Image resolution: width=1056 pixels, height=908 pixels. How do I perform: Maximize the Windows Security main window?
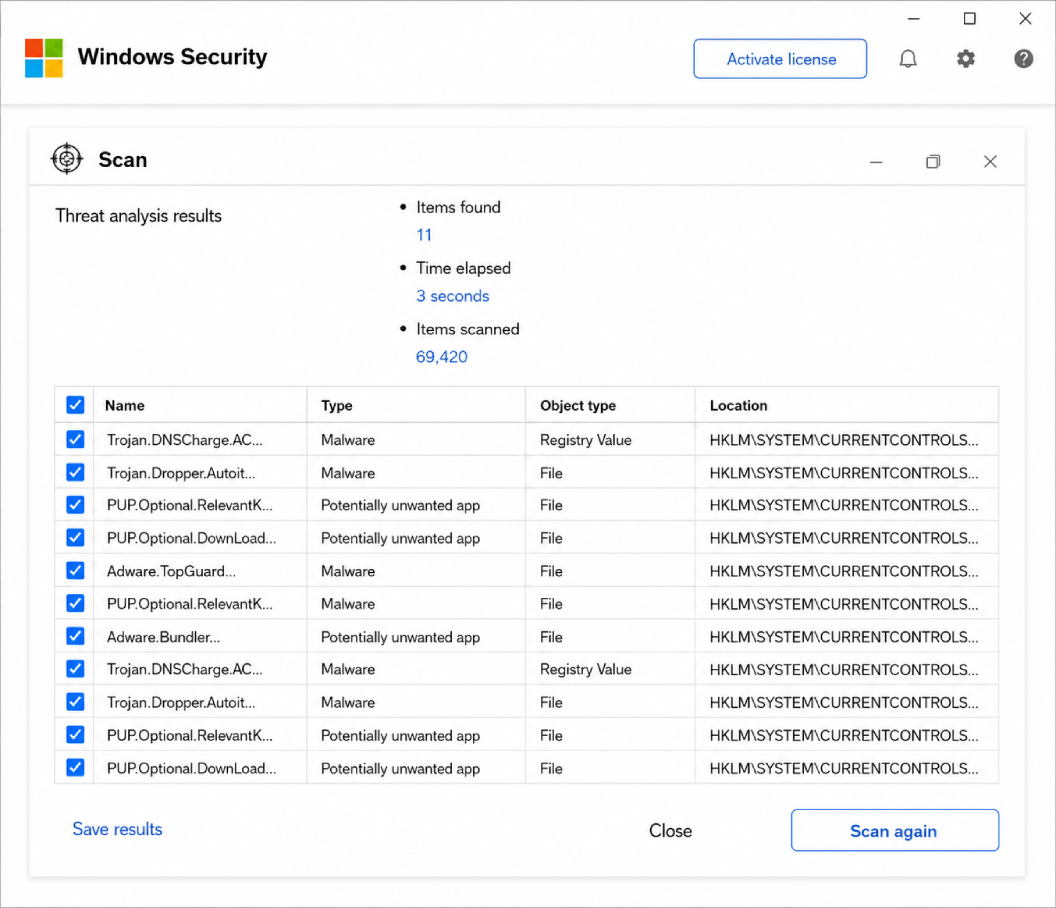[x=970, y=19]
